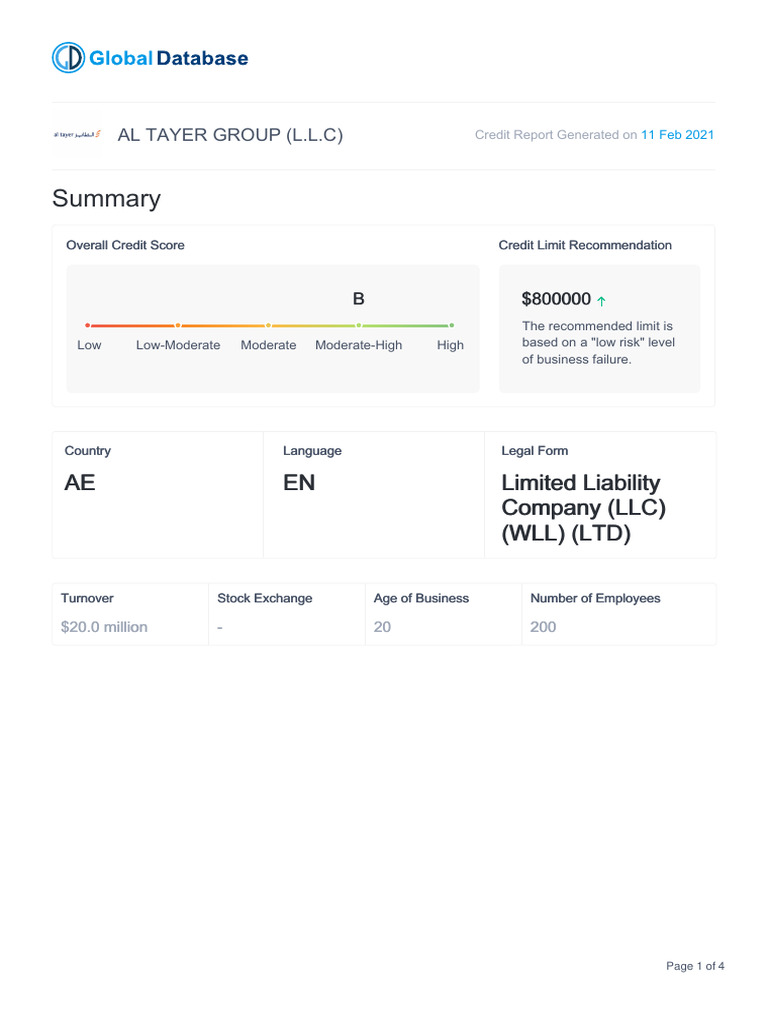768x1024 pixels.
Task: Click the B credit score grade
Action: [x=359, y=299]
